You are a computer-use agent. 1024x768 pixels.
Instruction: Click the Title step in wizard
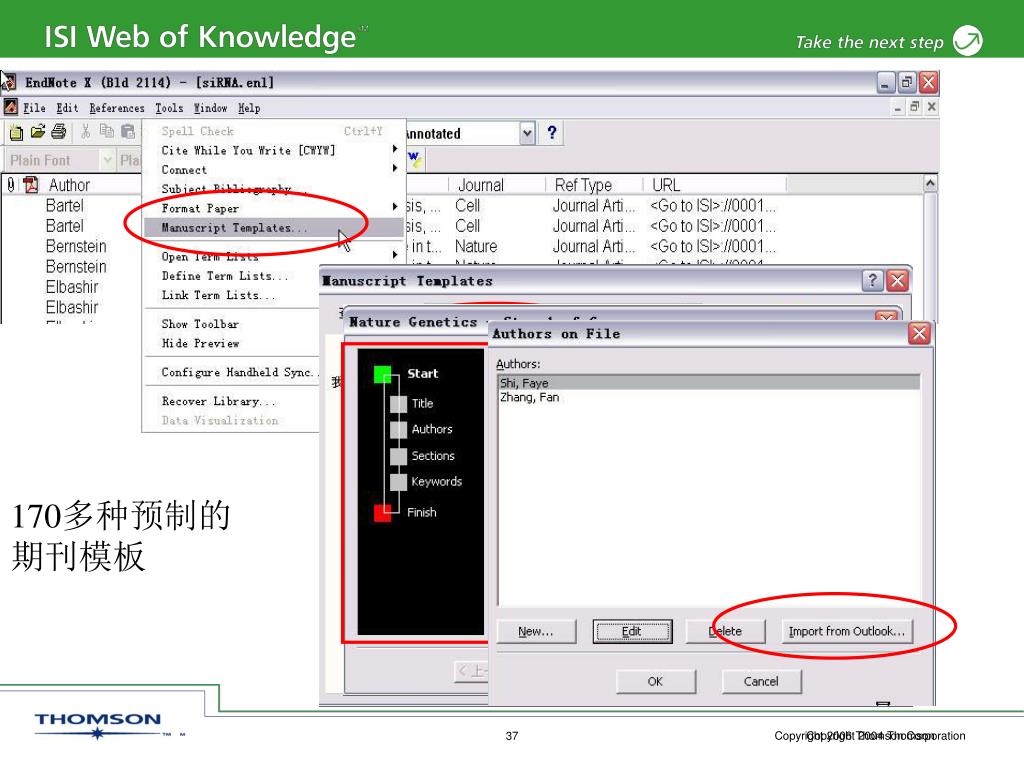[x=422, y=404]
